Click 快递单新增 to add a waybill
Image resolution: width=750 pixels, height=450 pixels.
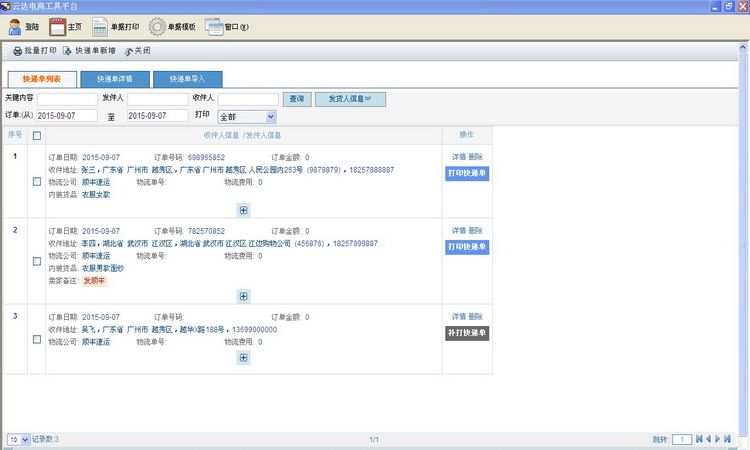68,50
